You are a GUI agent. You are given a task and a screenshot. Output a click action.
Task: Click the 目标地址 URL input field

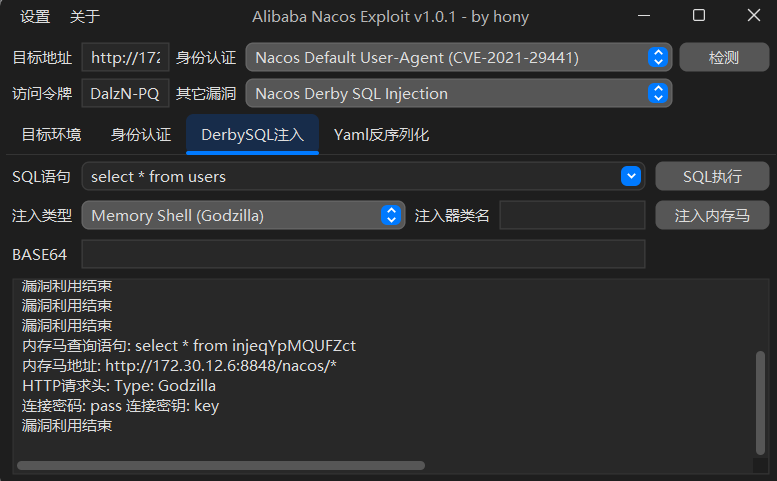pyautogui.click(x=125, y=57)
